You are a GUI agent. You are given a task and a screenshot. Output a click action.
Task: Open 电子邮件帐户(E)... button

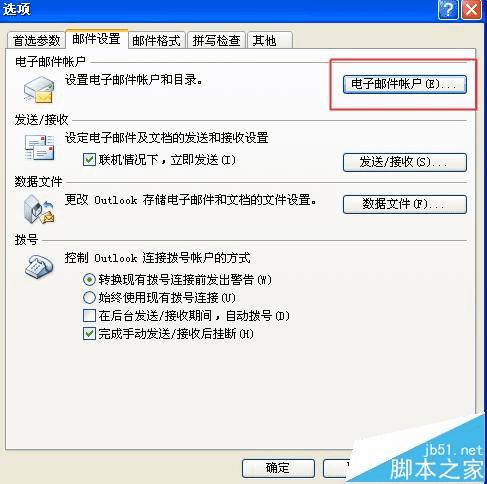coord(405,84)
